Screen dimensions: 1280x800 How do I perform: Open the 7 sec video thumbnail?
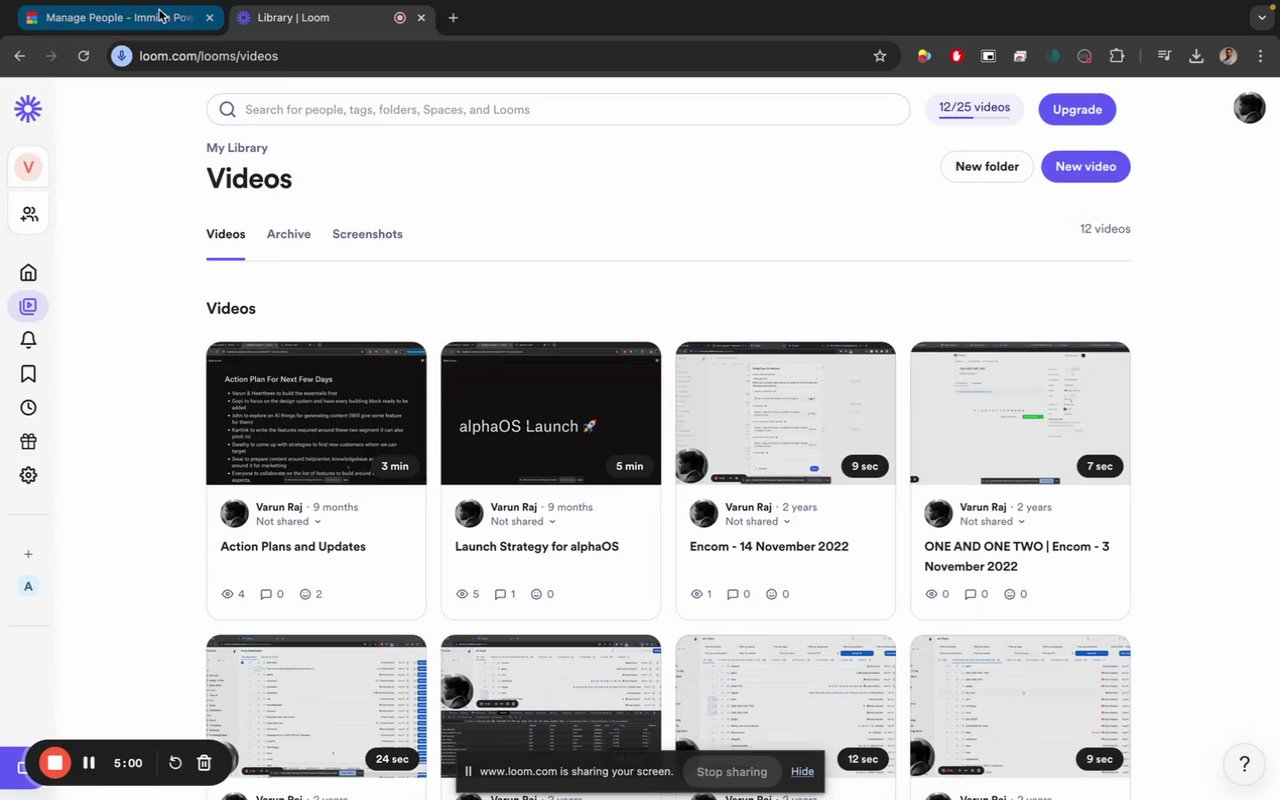1020,413
